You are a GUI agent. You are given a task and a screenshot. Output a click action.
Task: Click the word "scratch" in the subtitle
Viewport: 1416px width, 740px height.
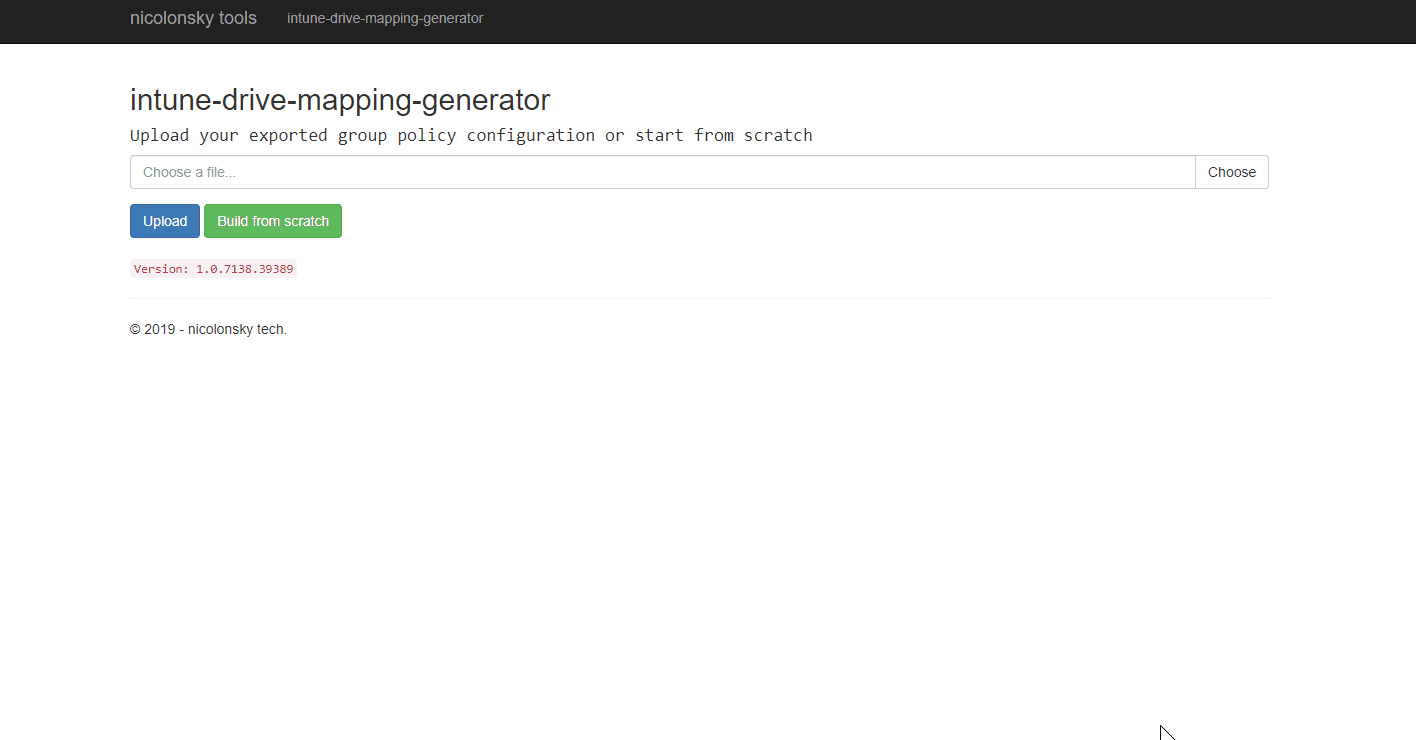tap(778, 135)
